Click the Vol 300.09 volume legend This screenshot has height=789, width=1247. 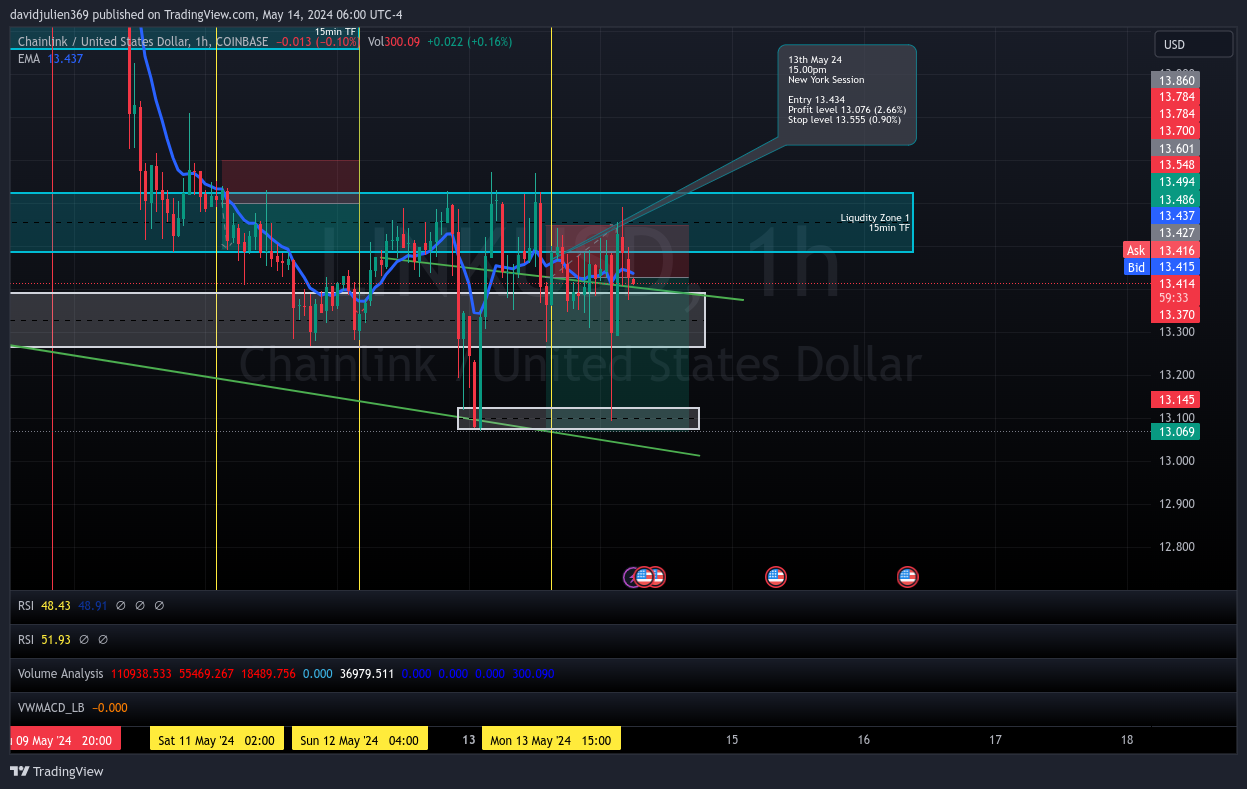click(396, 42)
